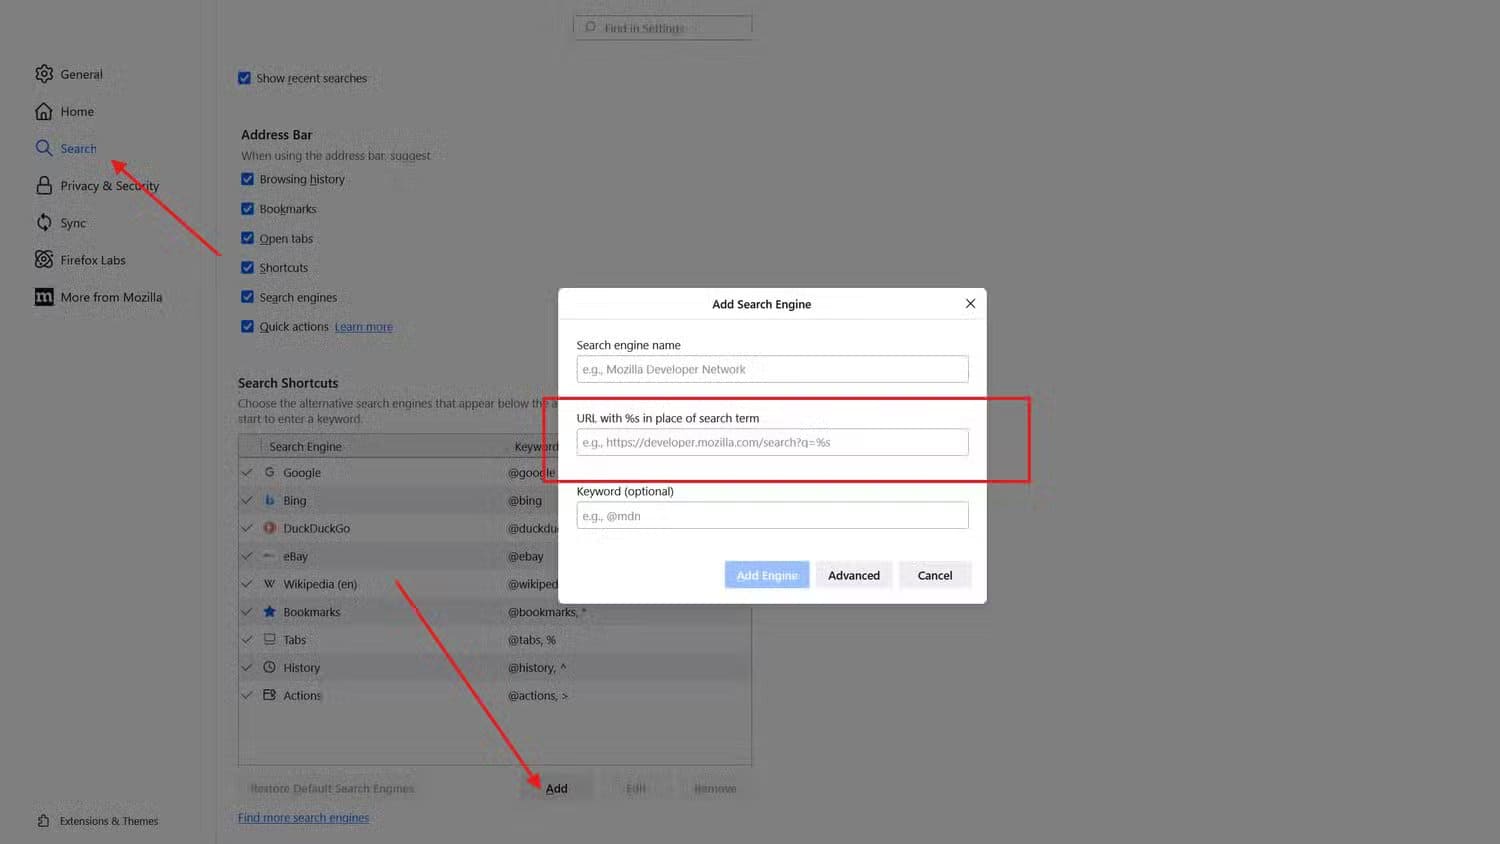The height and width of the screenshot is (844, 1500).
Task: Click the Add Engine button
Action: pyautogui.click(x=767, y=575)
